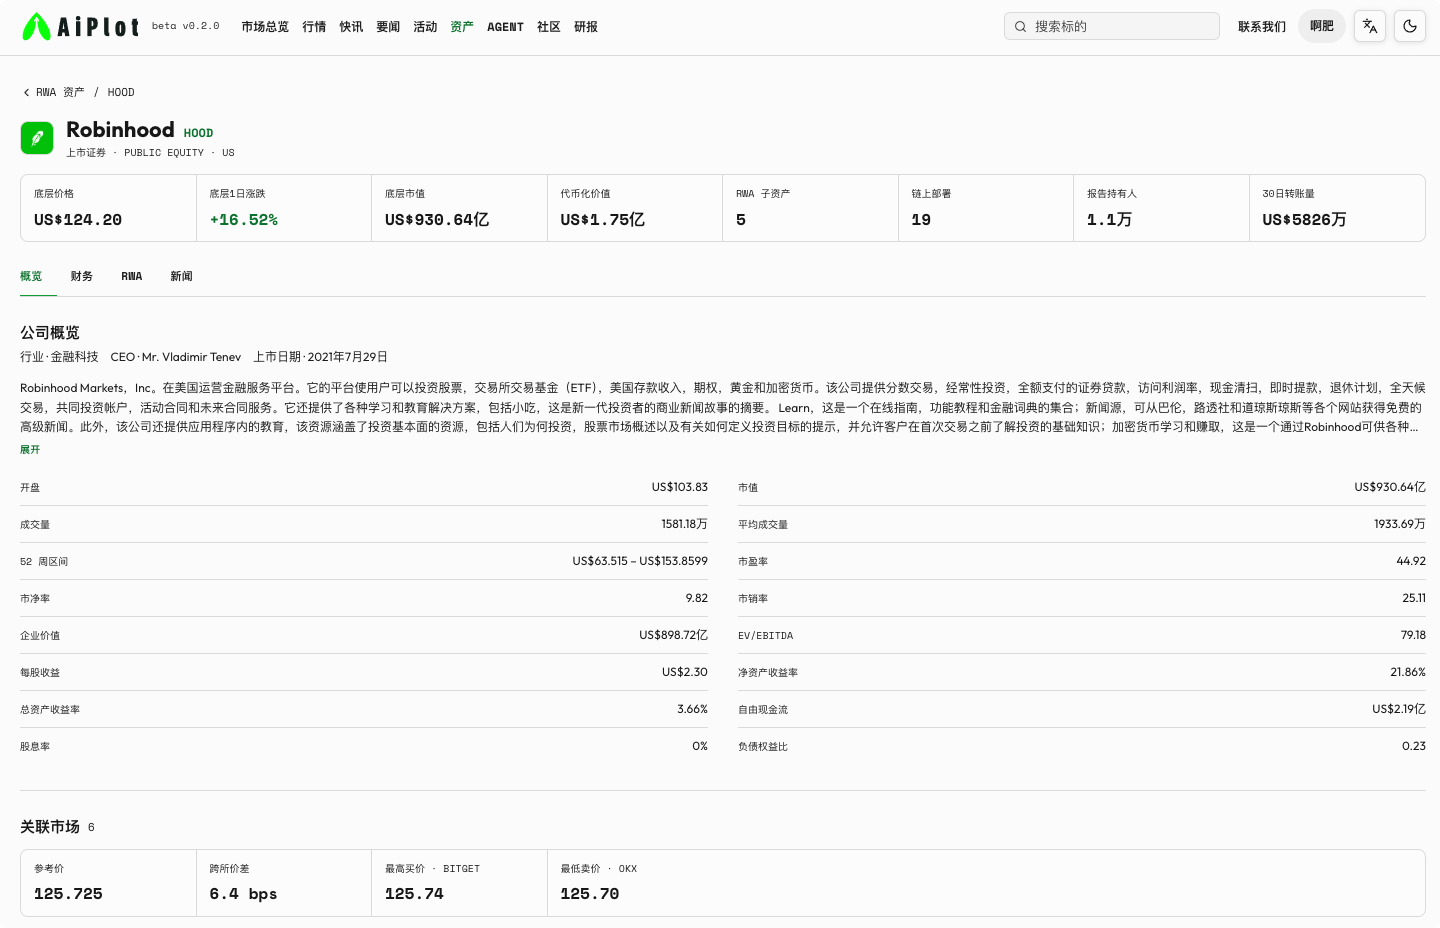The height and width of the screenshot is (928, 1440).
Task: Open 活动 in the top navigation
Action: click(425, 27)
